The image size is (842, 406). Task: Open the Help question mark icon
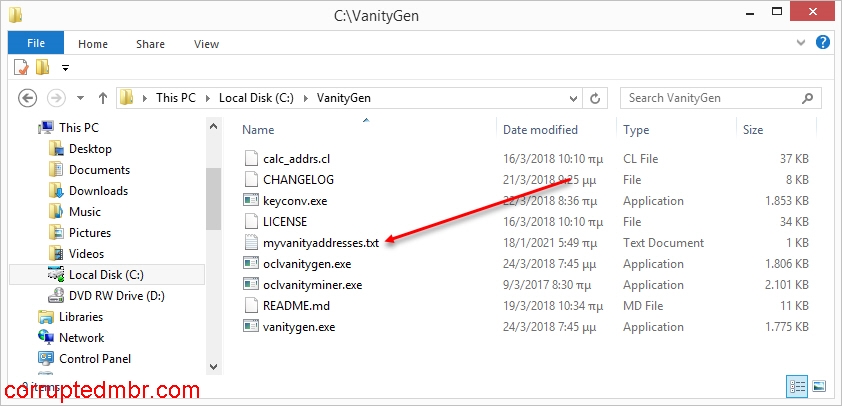coord(822,43)
